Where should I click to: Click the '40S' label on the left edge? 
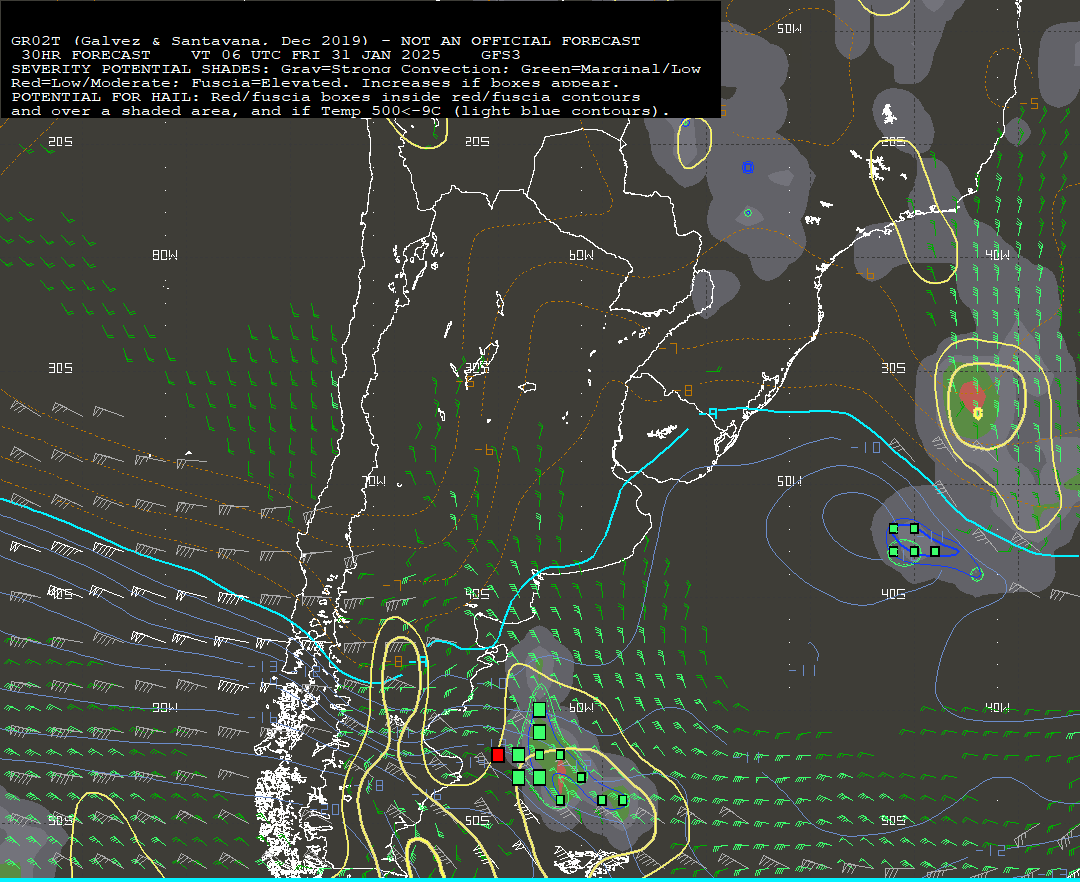(x=61, y=594)
